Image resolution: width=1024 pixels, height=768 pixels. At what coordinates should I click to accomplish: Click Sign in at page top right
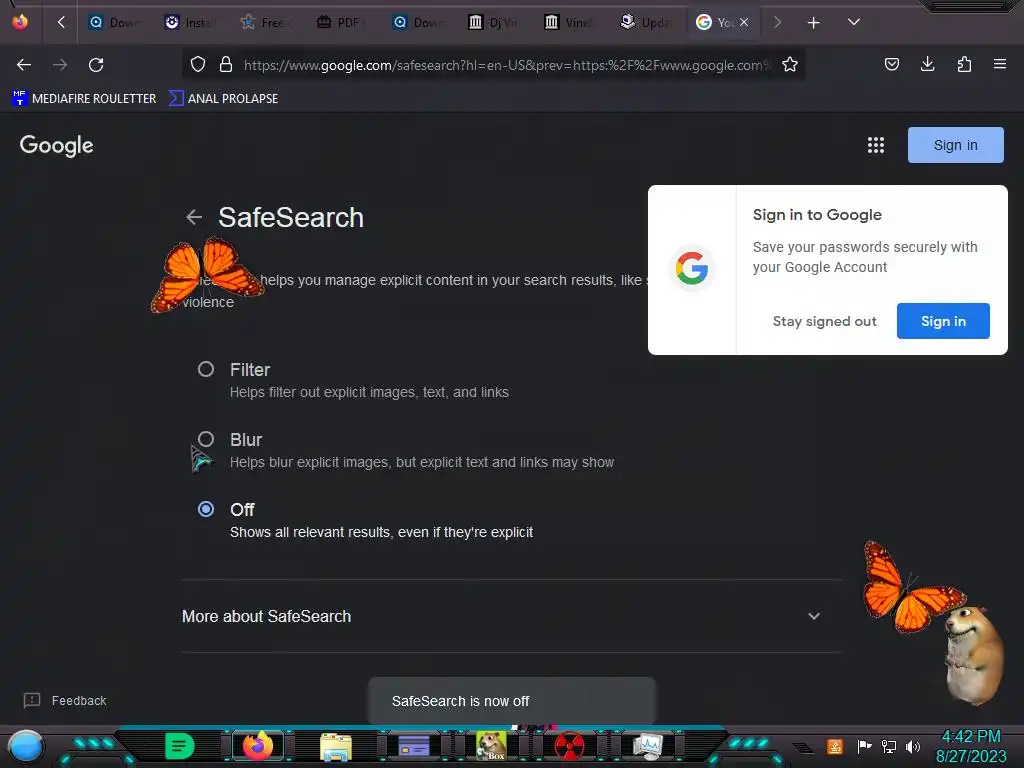955,145
